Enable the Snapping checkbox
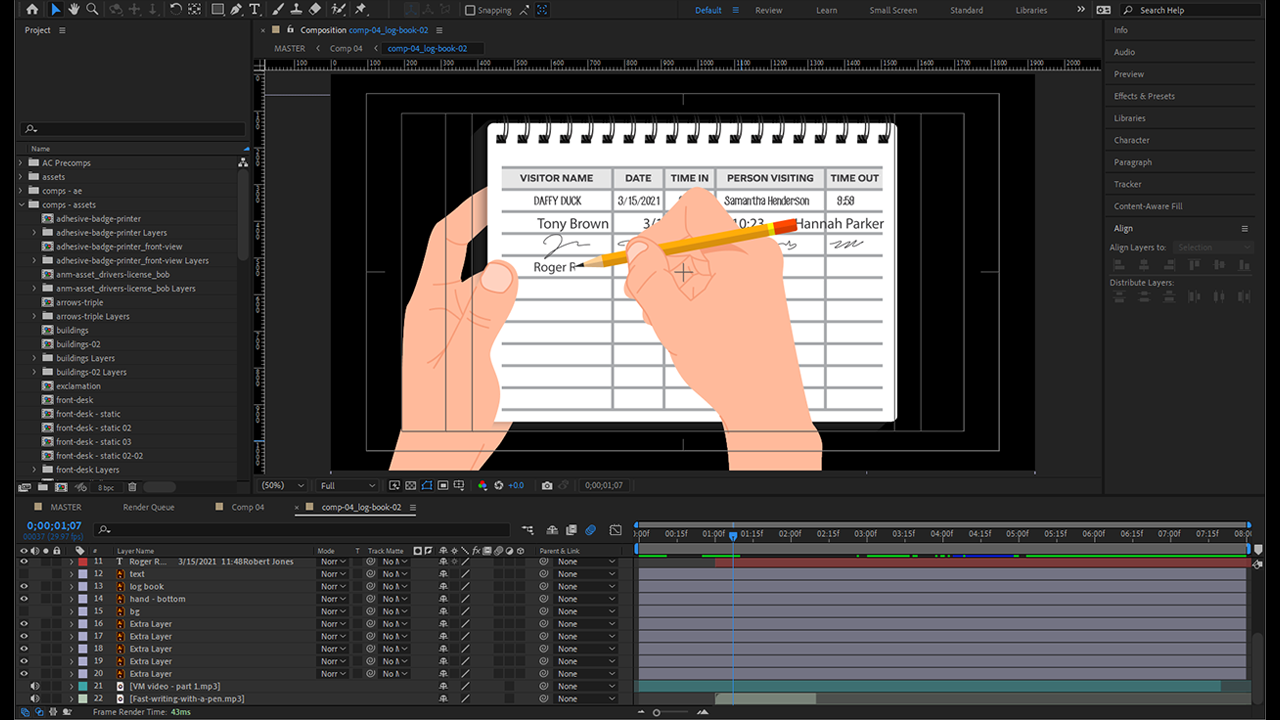The height and width of the screenshot is (720, 1280). click(470, 10)
